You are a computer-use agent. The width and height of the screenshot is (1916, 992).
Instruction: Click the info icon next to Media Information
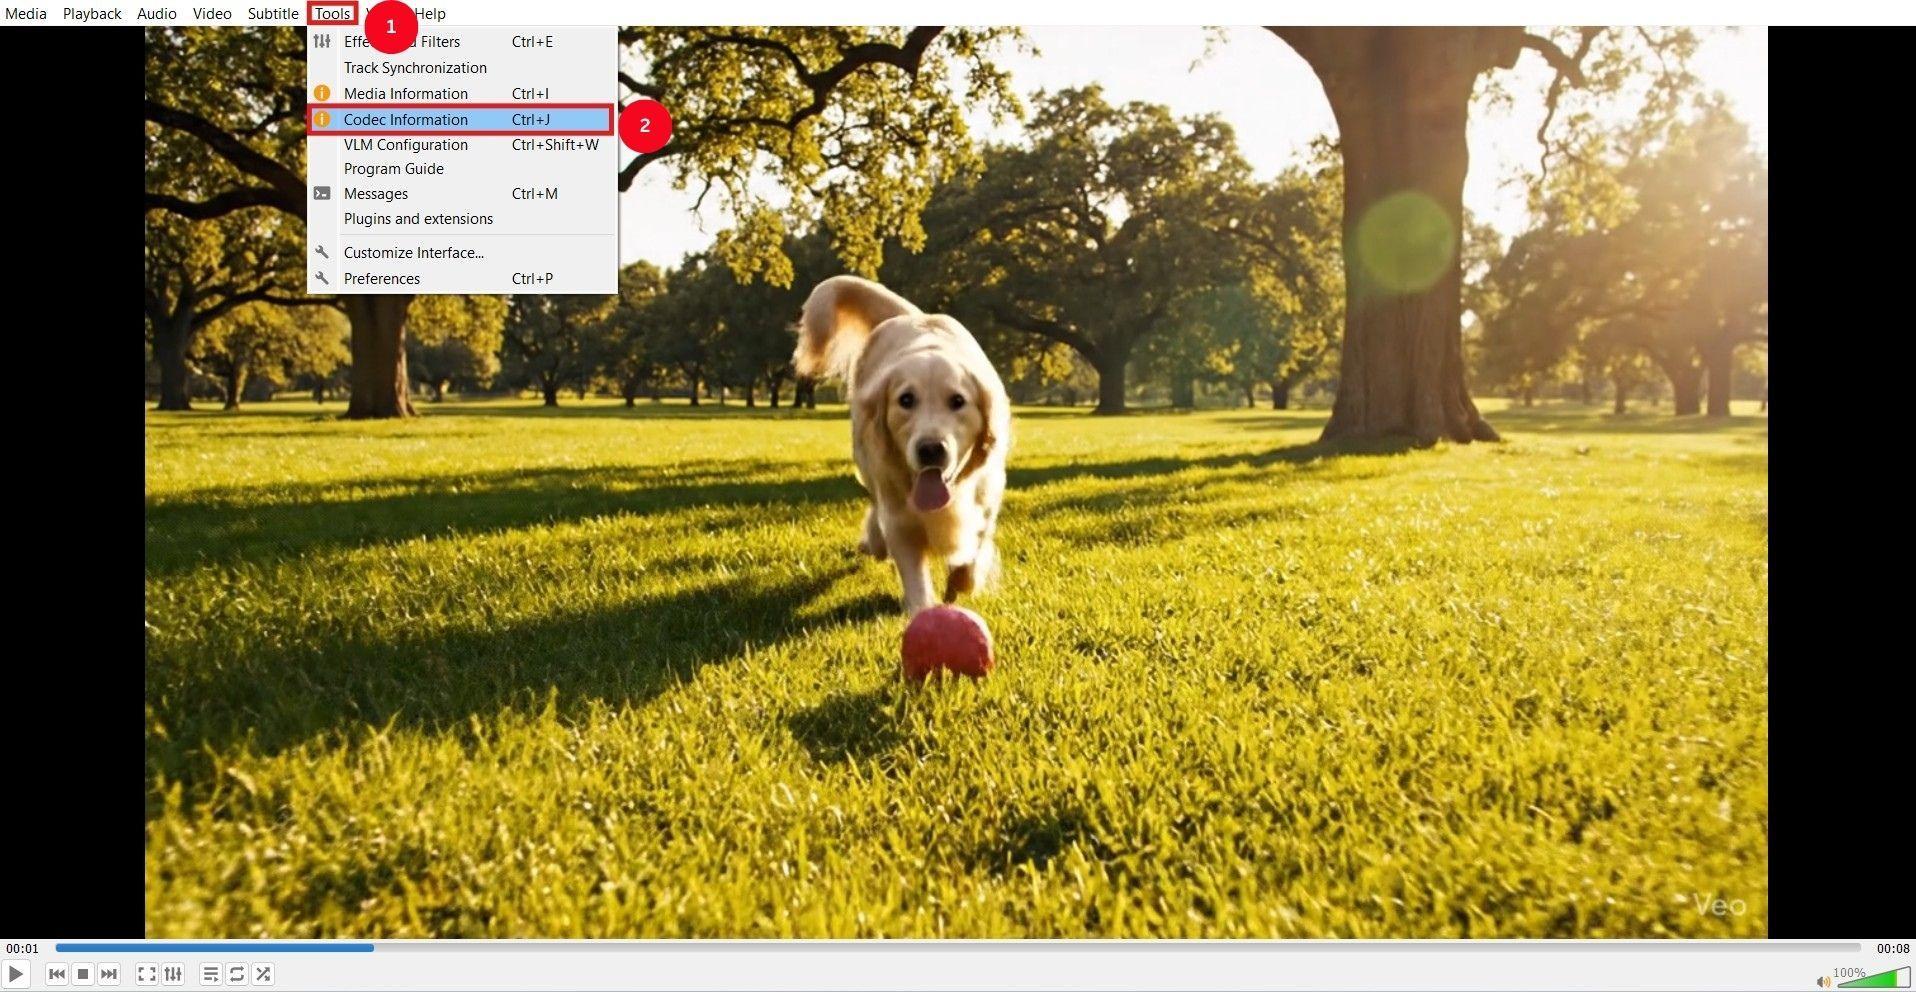coord(322,92)
